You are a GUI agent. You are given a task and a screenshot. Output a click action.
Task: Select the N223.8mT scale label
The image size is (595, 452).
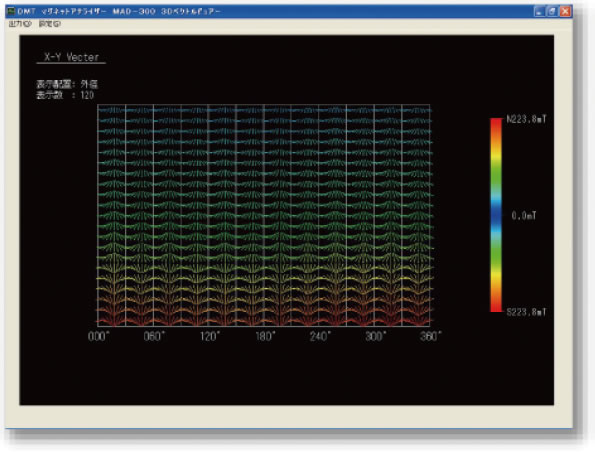[526, 119]
